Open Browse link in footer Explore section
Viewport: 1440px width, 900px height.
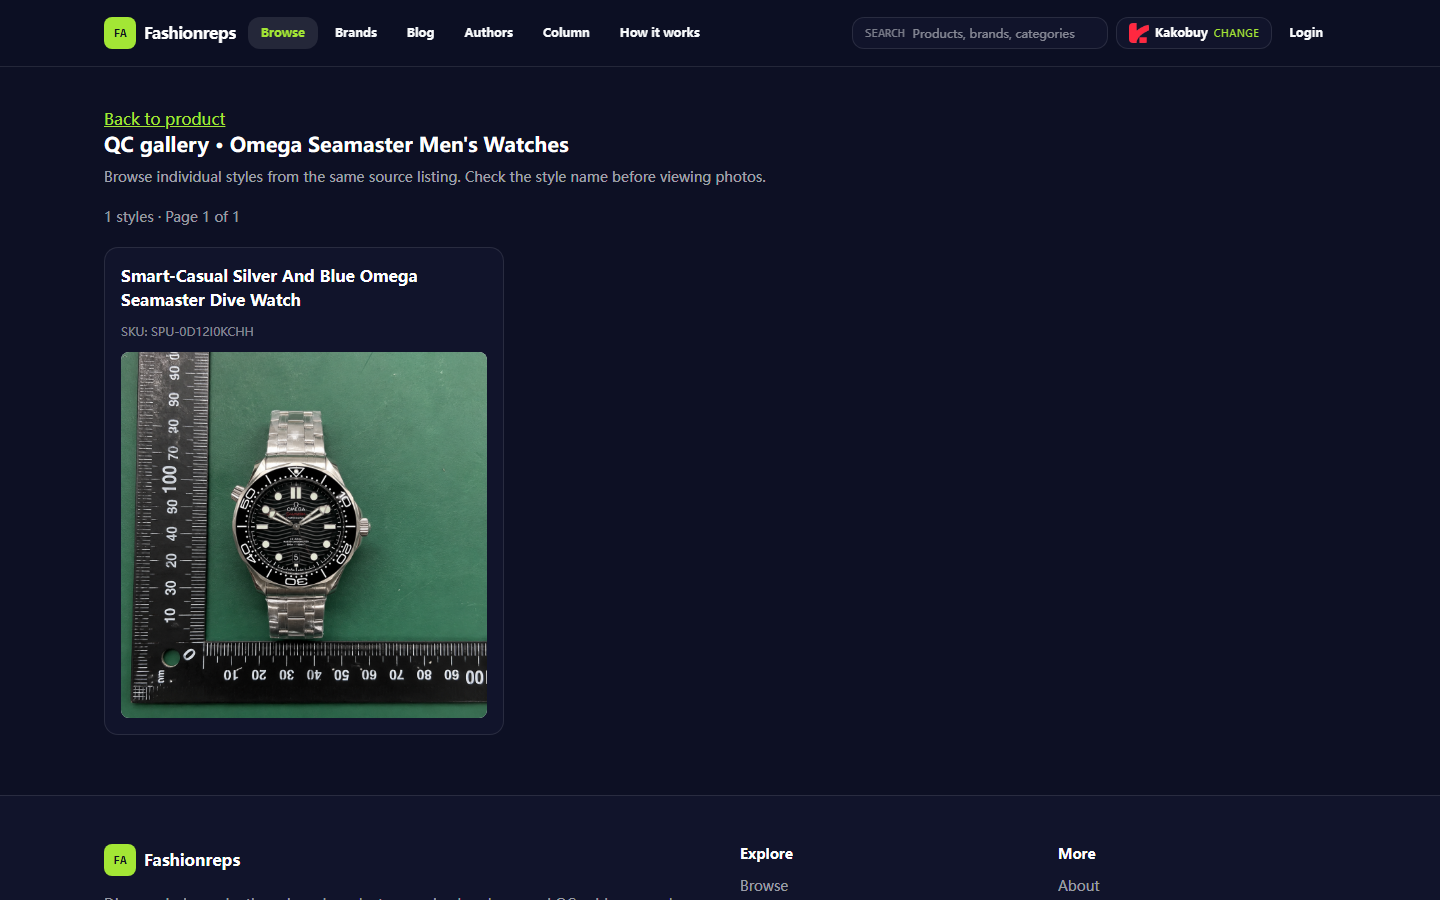(764, 886)
